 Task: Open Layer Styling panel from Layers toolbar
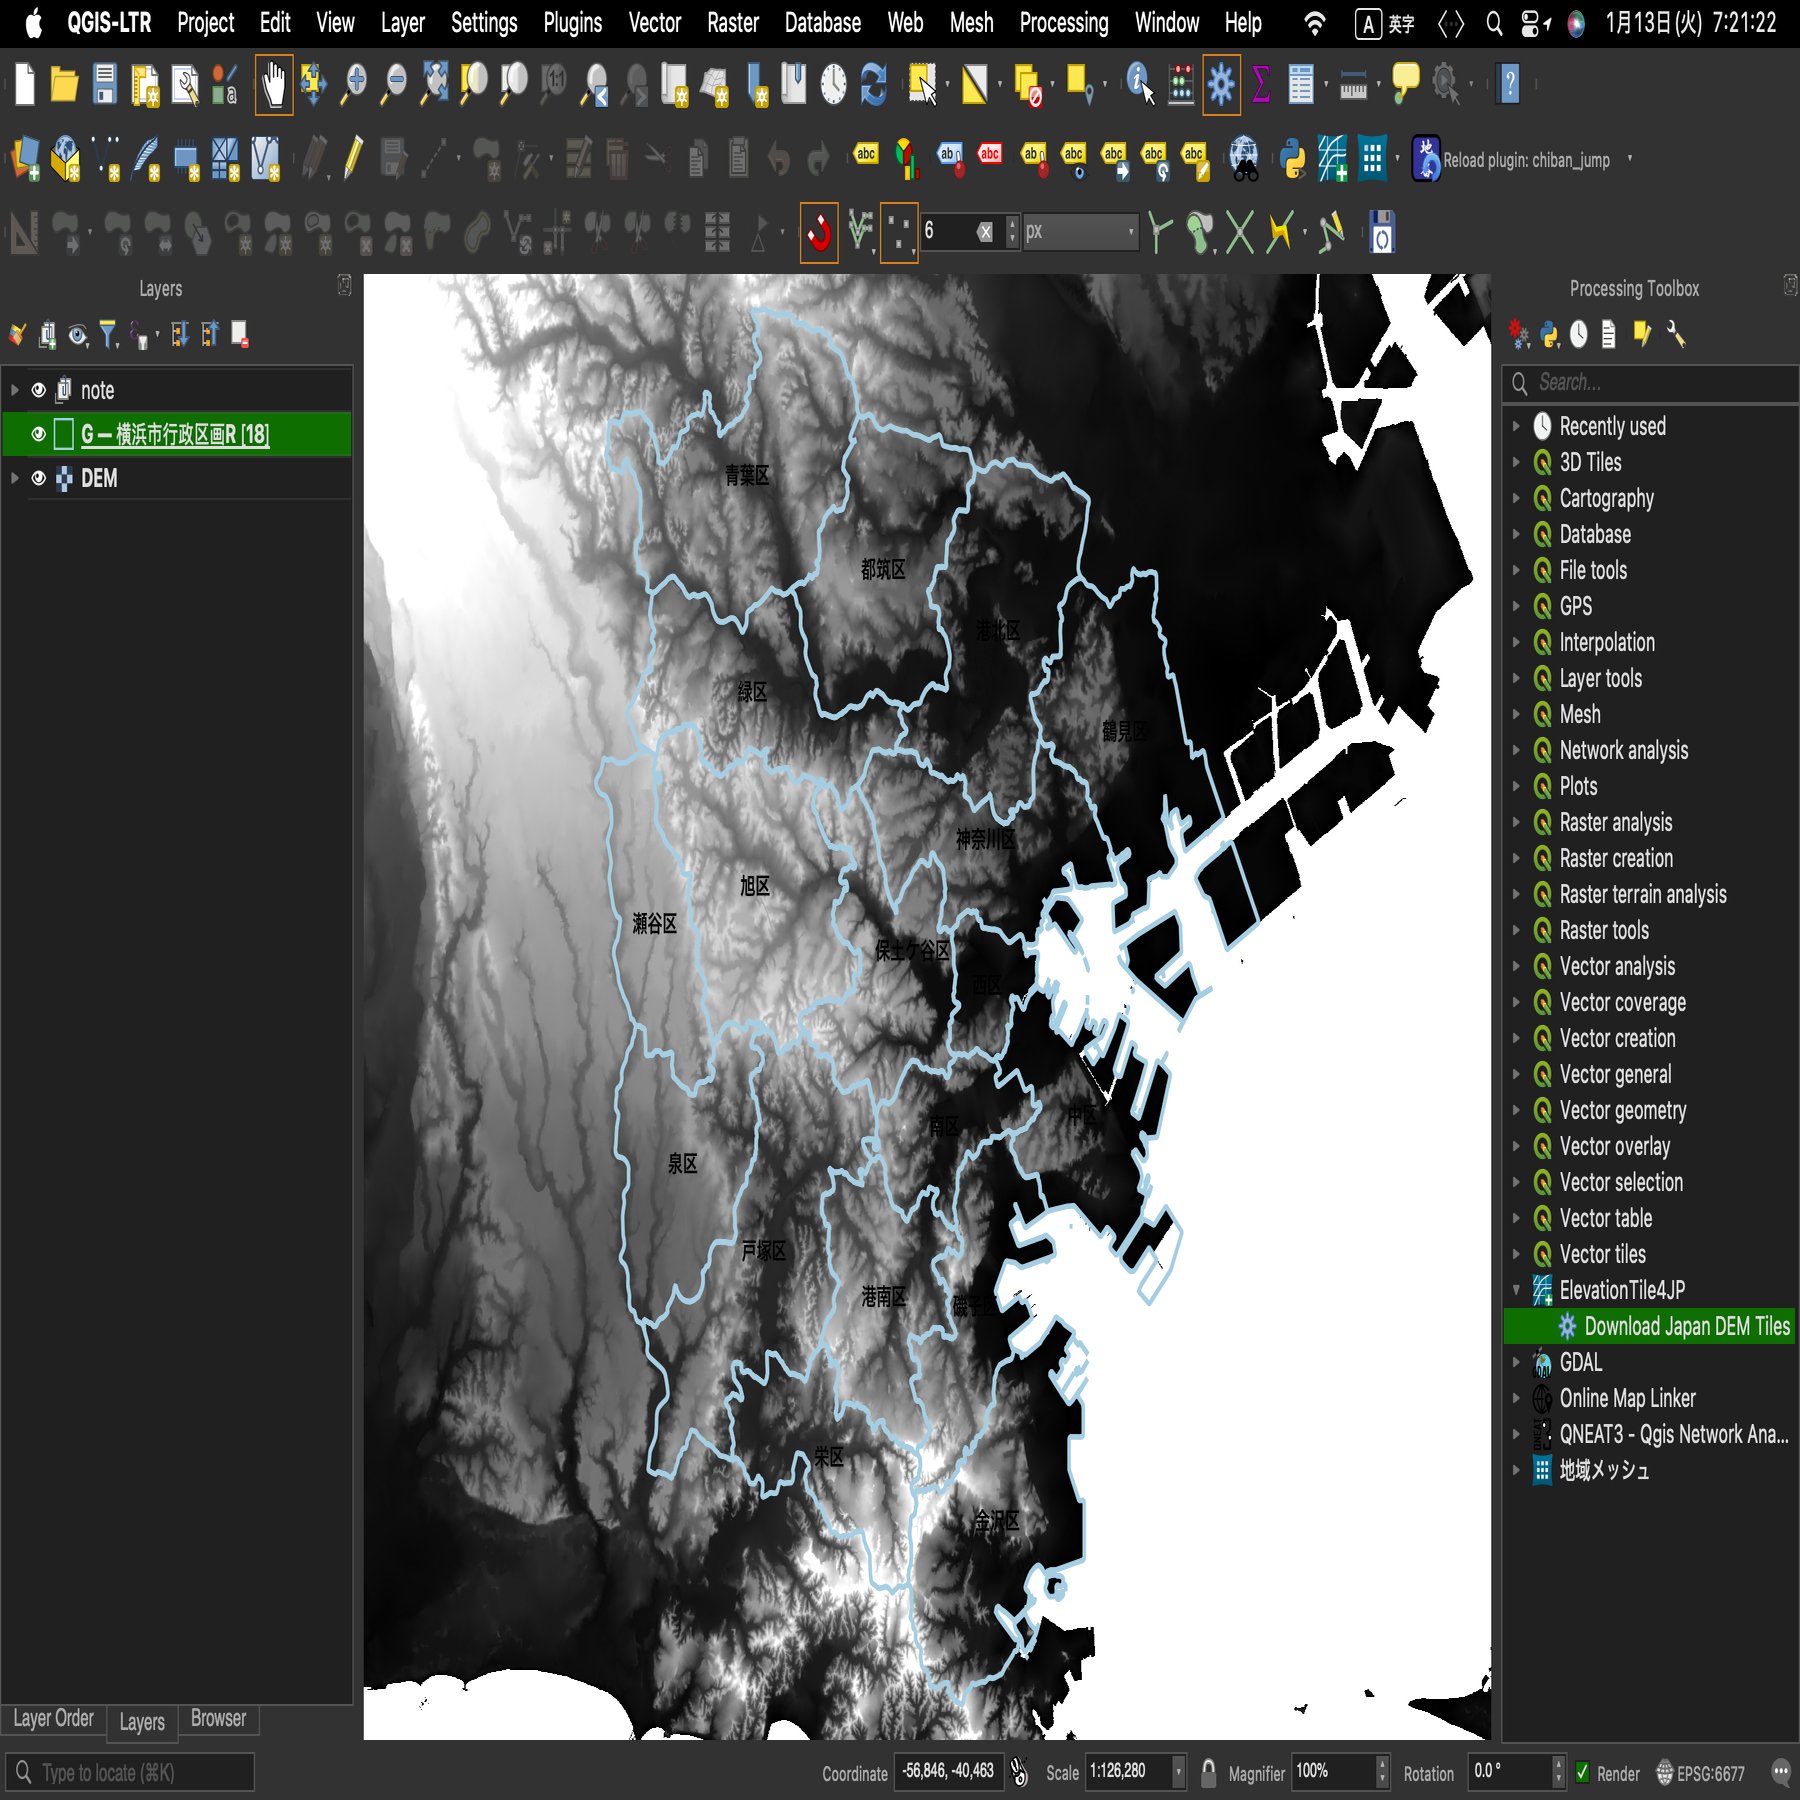(18, 334)
